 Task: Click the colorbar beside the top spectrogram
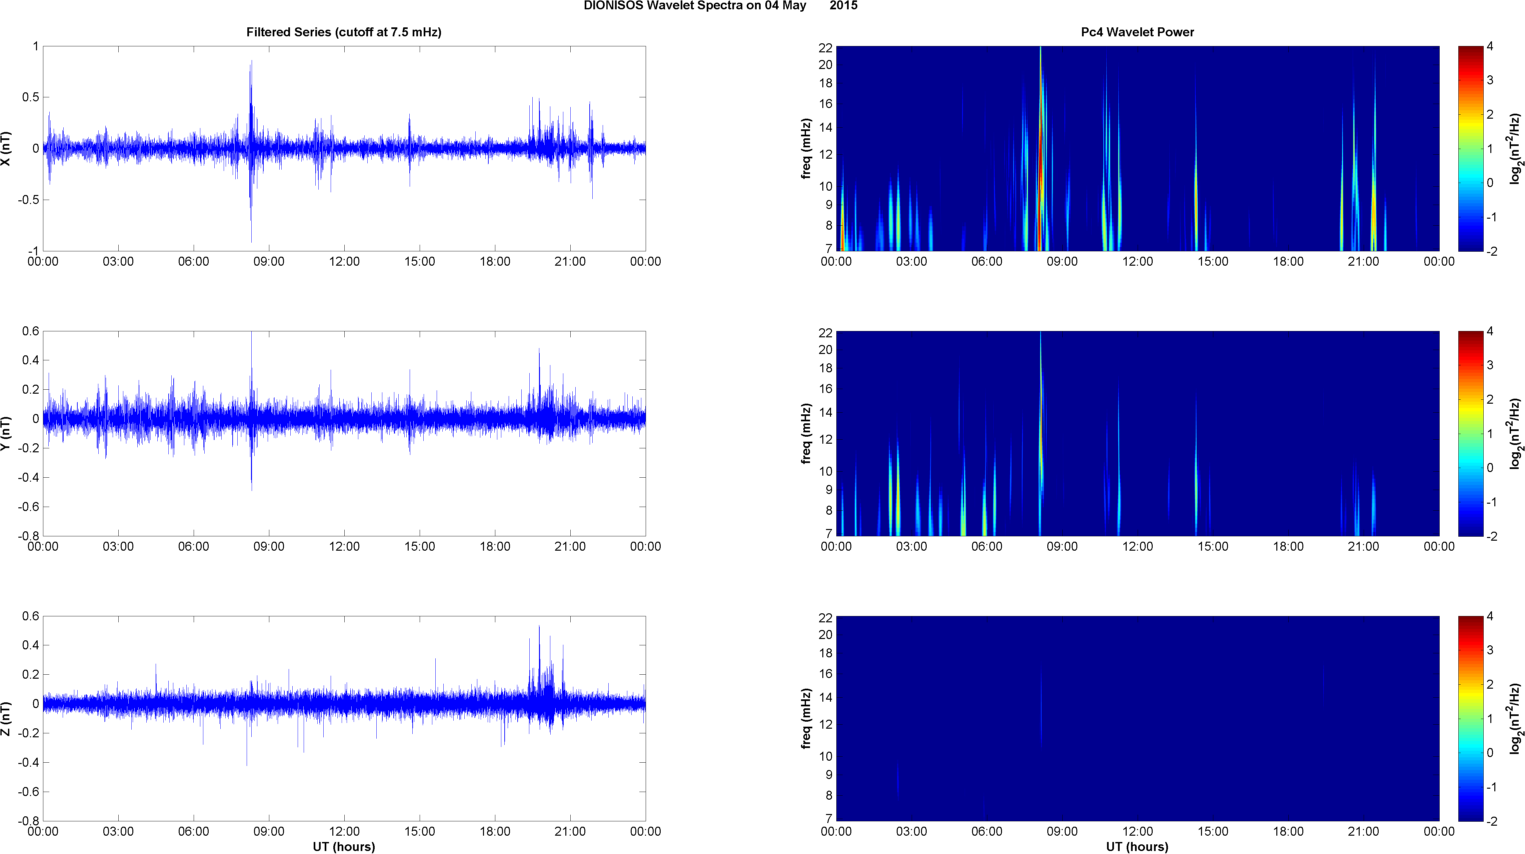click(x=1470, y=148)
